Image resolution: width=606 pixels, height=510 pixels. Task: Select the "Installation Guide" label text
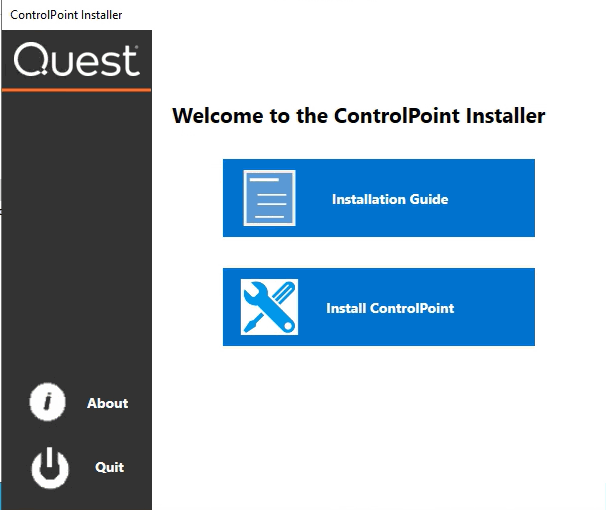[x=390, y=199]
